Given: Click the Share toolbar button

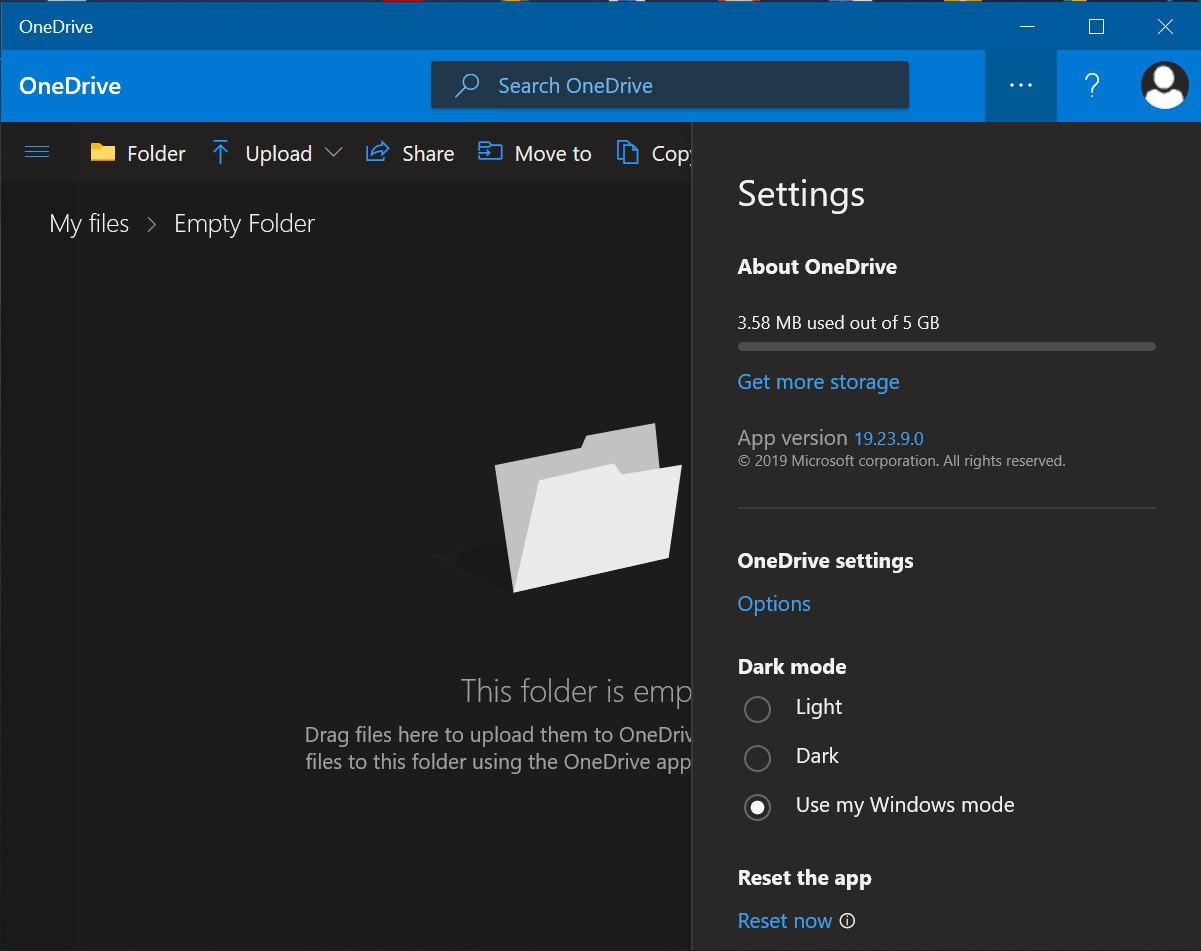Looking at the screenshot, I should click(x=410, y=153).
